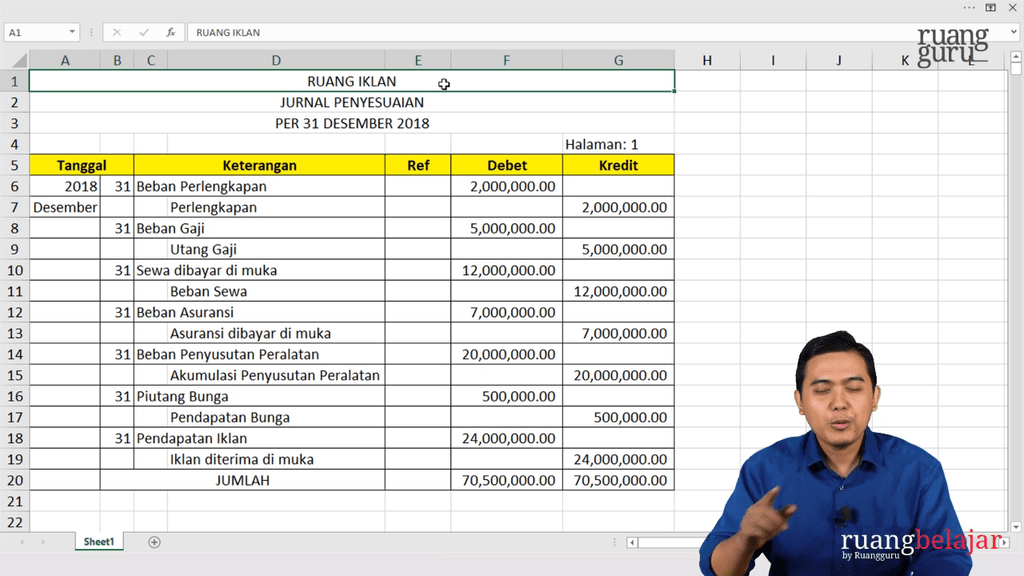Image resolution: width=1024 pixels, height=576 pixels.
Task: Select the yellow Keterangan header cell
Action: [x=259, y=165]
